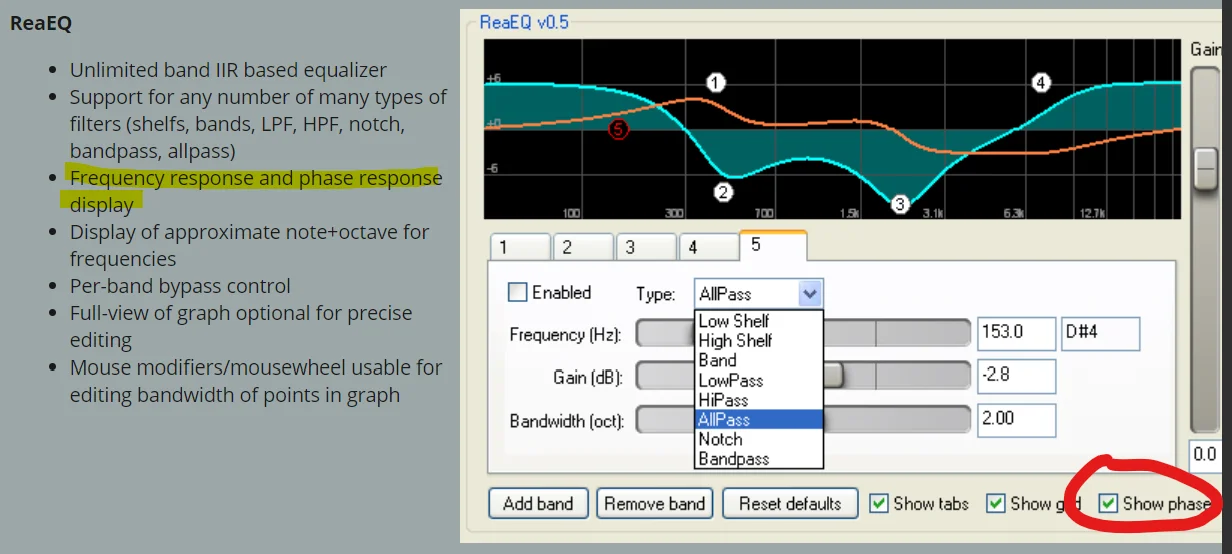Select band point 3 on EQ graph
Image resolution: width=1232 pixels, height=554 pixels.
click(x=899, y=204)
